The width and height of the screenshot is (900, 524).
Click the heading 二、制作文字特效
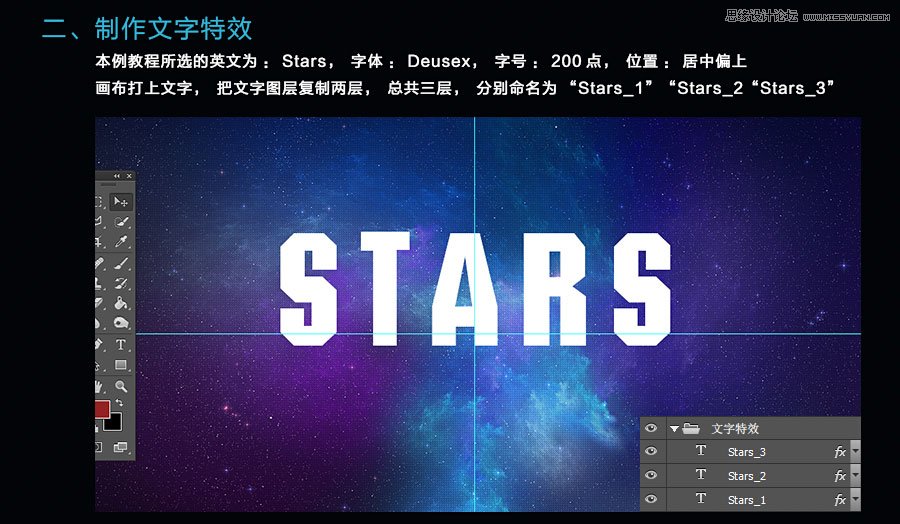(147, 29)
